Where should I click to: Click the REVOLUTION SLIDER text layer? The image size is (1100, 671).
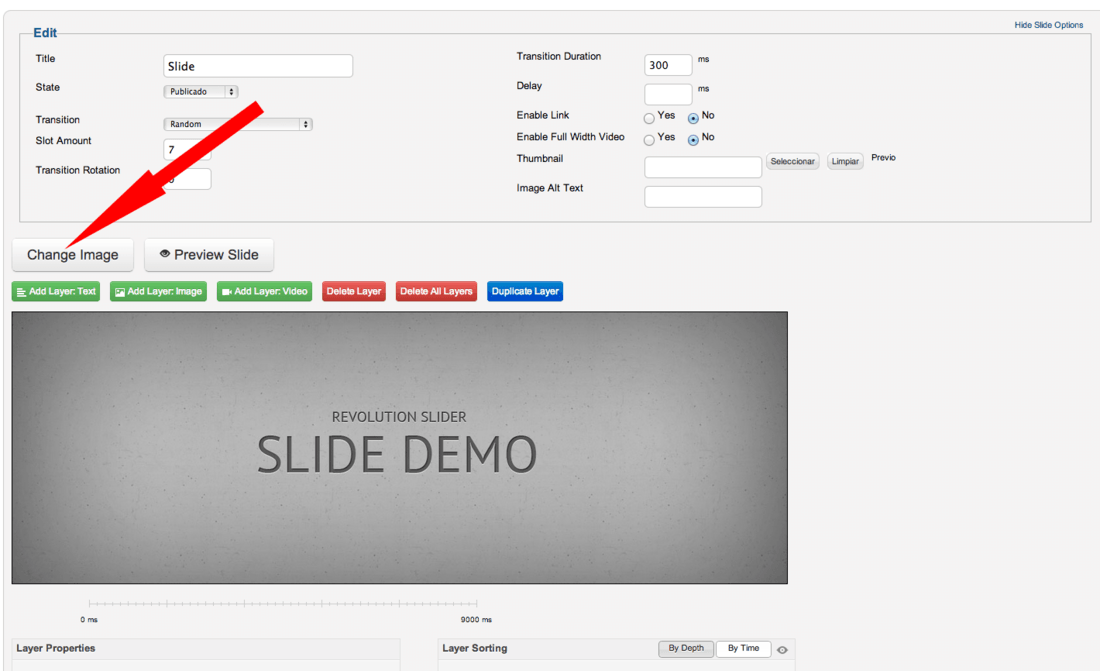398,417
